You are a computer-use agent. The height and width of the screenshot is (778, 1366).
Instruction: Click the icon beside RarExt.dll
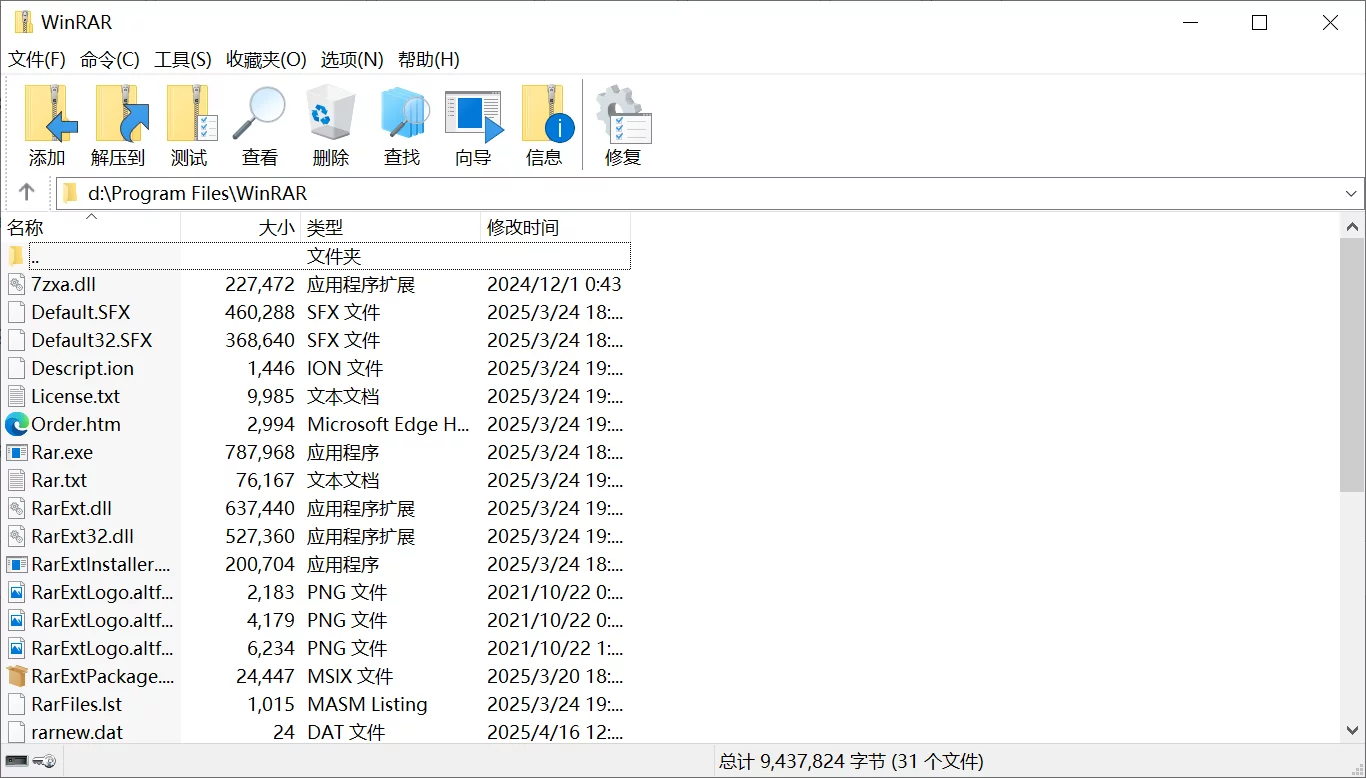[16, 508]
